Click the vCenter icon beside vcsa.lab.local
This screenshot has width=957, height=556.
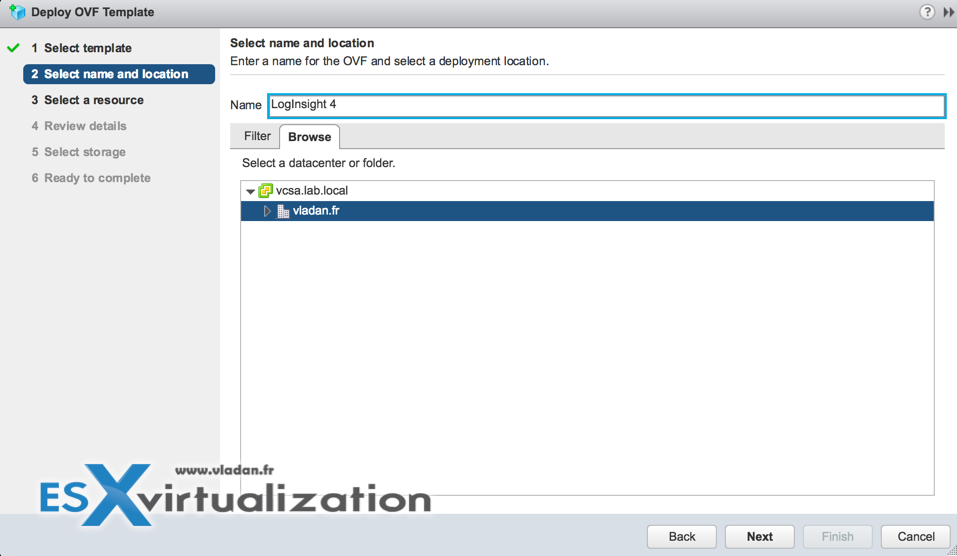[x=265, y=190]
